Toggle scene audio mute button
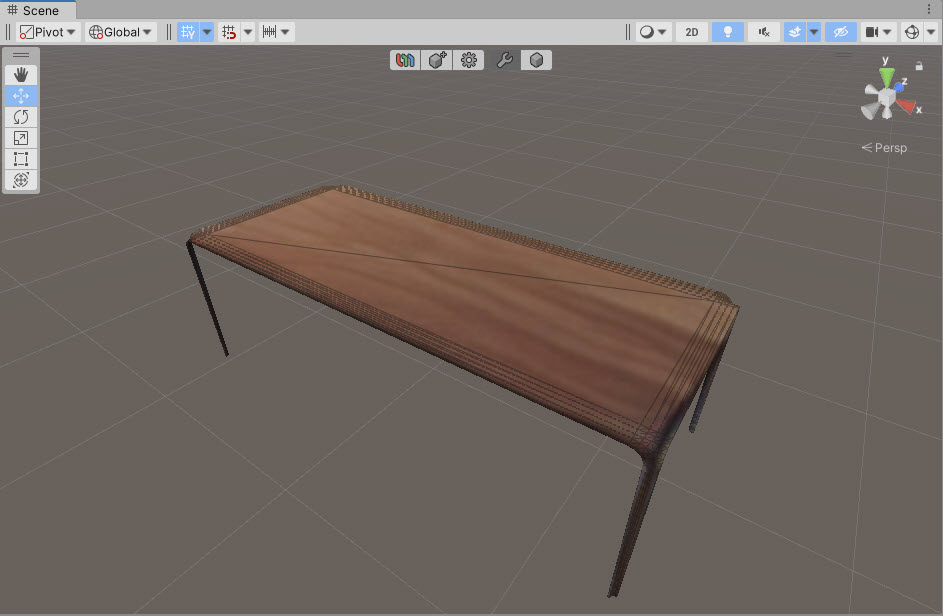 click(764, 32)
